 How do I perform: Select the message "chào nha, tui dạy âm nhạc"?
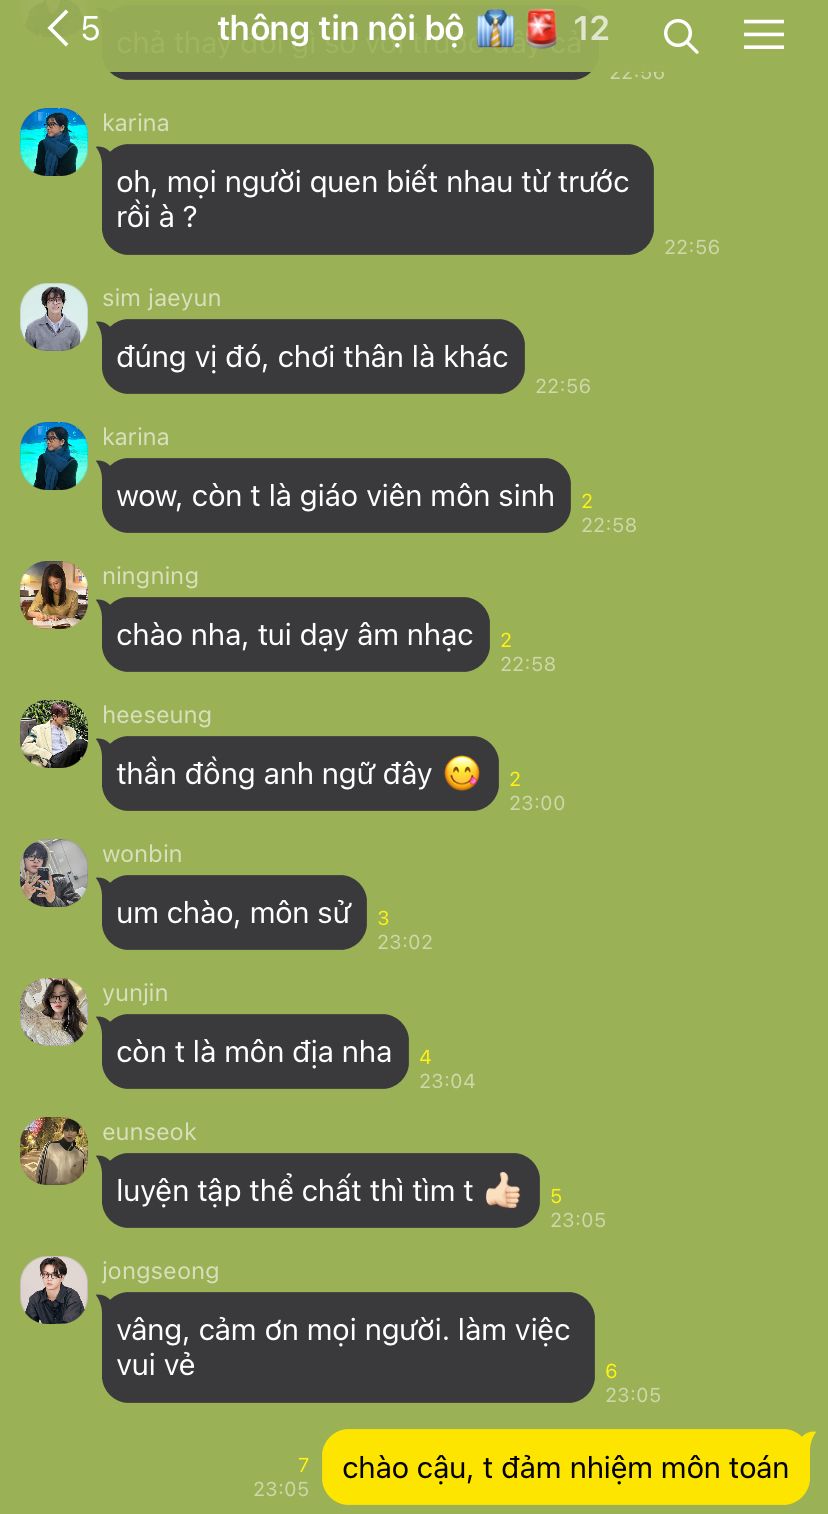295,635
